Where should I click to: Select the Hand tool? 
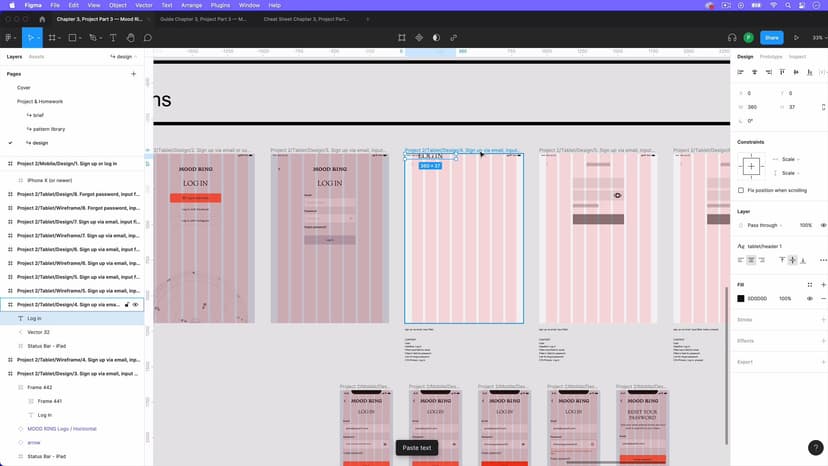coord(130,38)
